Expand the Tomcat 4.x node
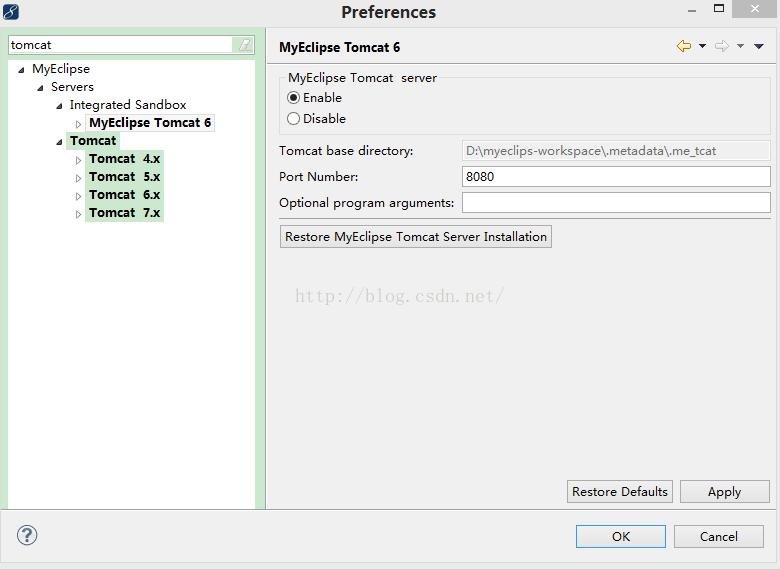 [78, 160]
